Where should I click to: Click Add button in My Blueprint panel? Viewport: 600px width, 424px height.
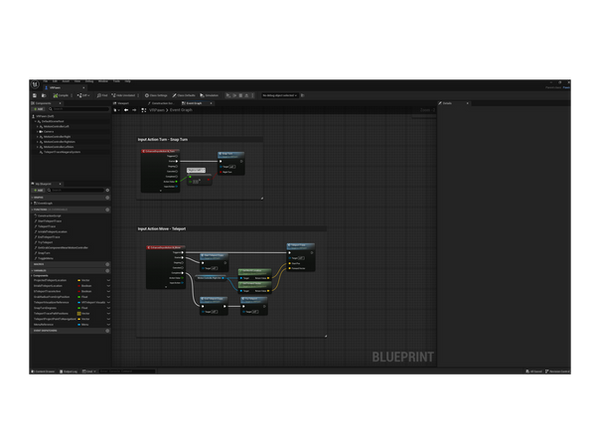(39, 190)
